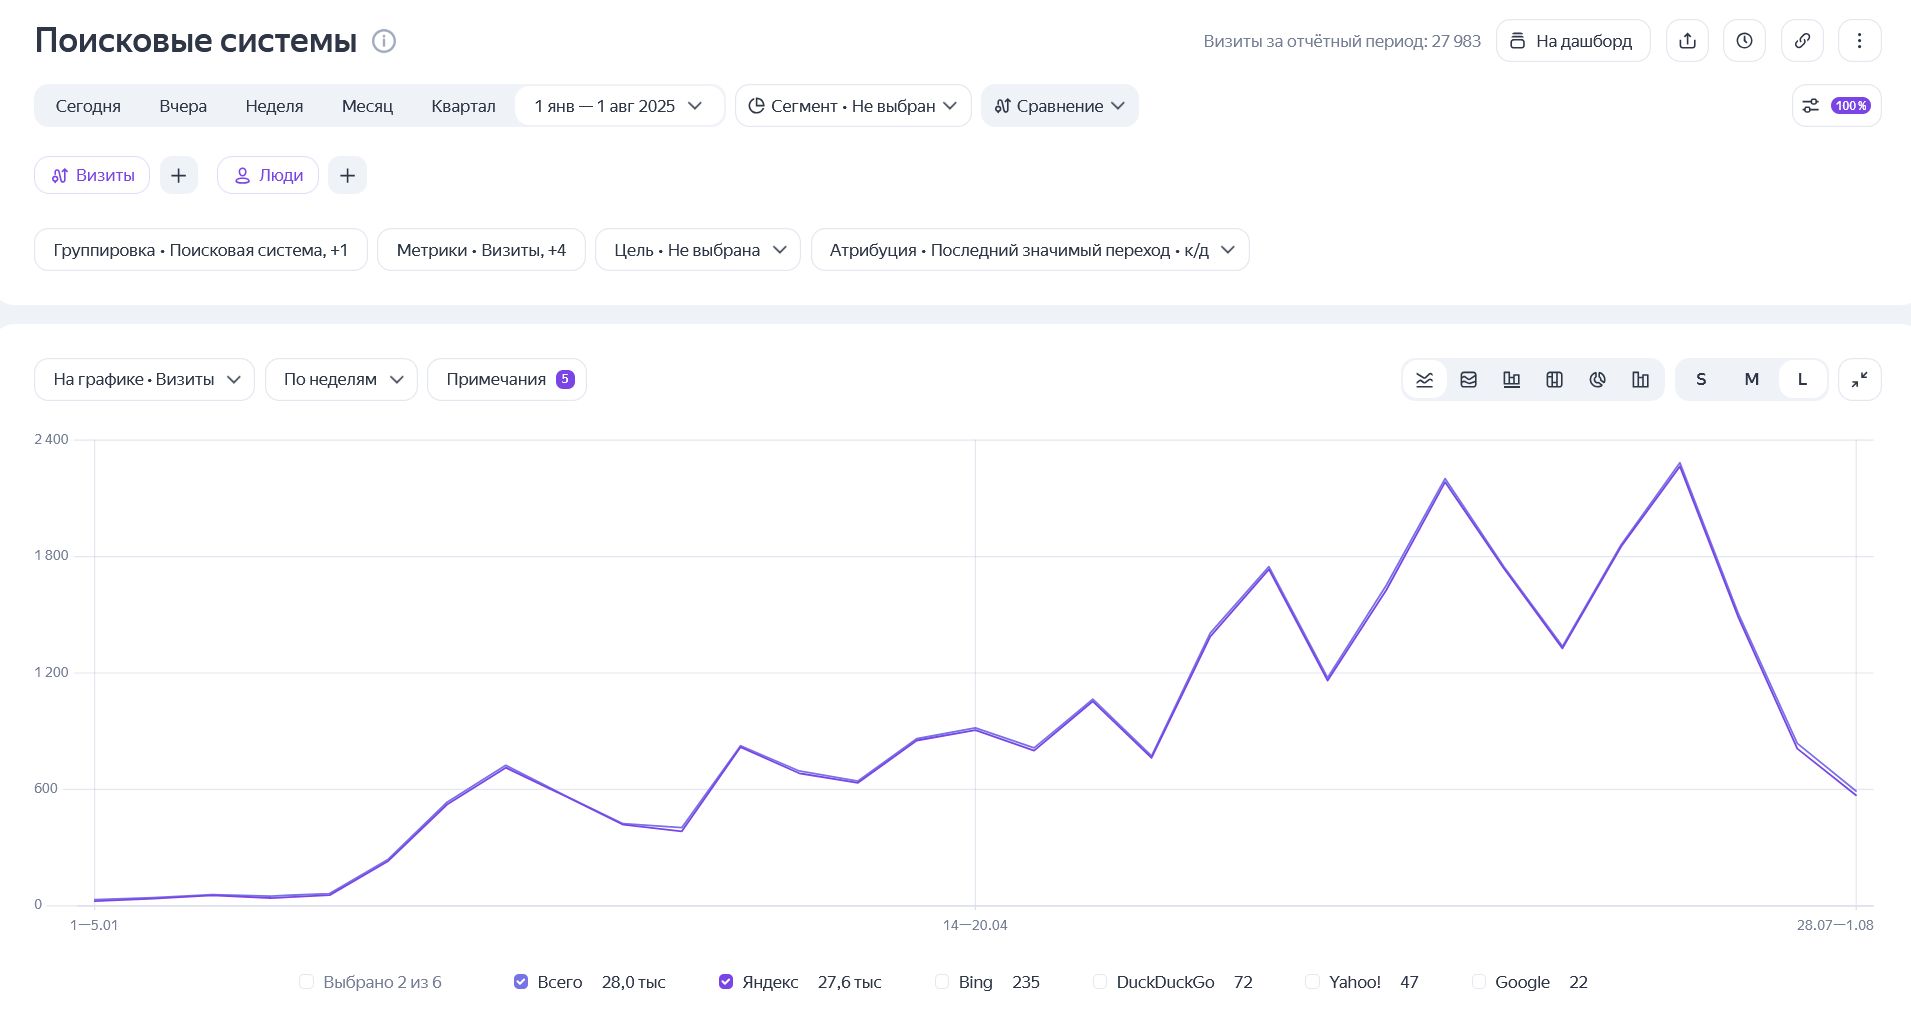Open the На графике · Визиты dropdown
This screenshot has height=1016, width=1911.
[144, 380]
